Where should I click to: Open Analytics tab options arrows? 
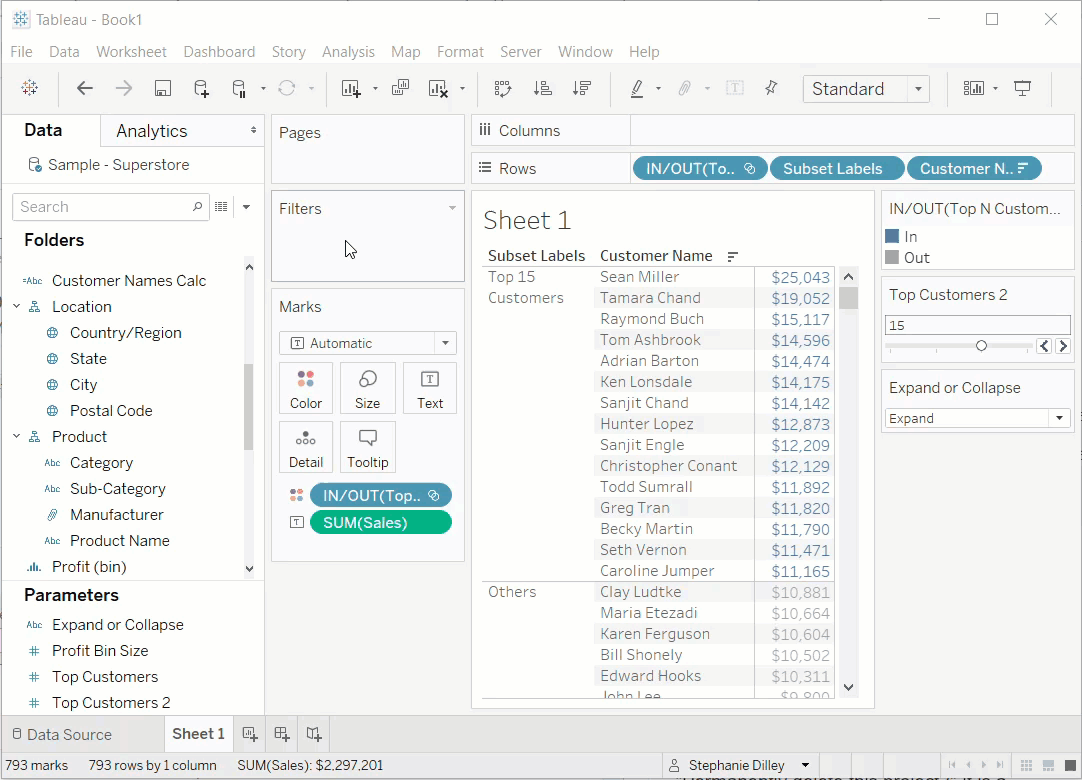pos(253,130)
